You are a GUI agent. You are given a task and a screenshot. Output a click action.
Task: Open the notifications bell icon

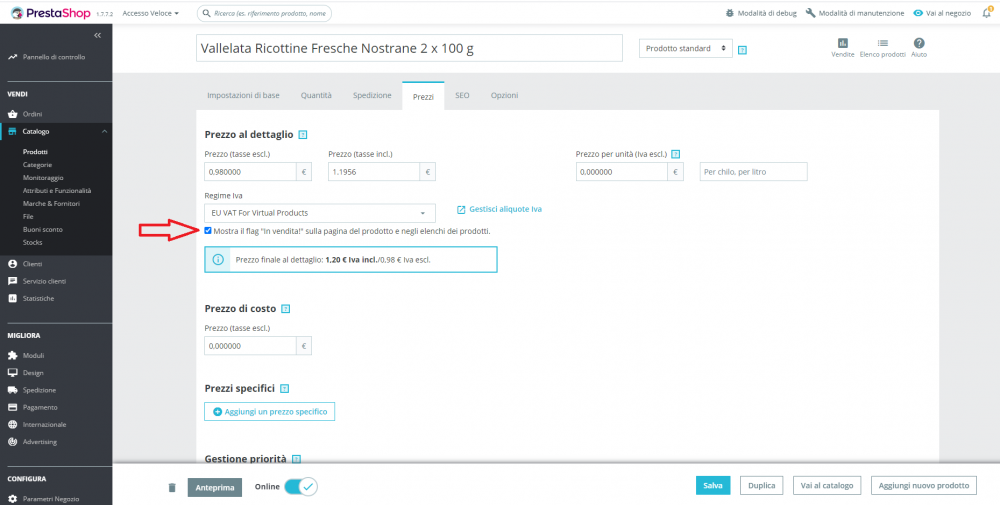point(987,13)
